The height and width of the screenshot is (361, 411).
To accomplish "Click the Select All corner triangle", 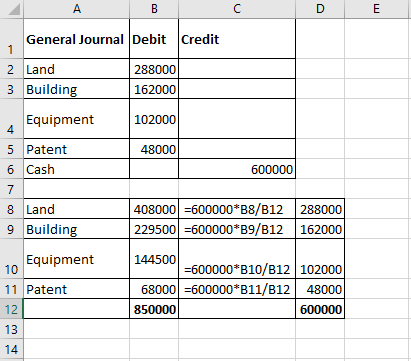I will (x=14, y=10).
